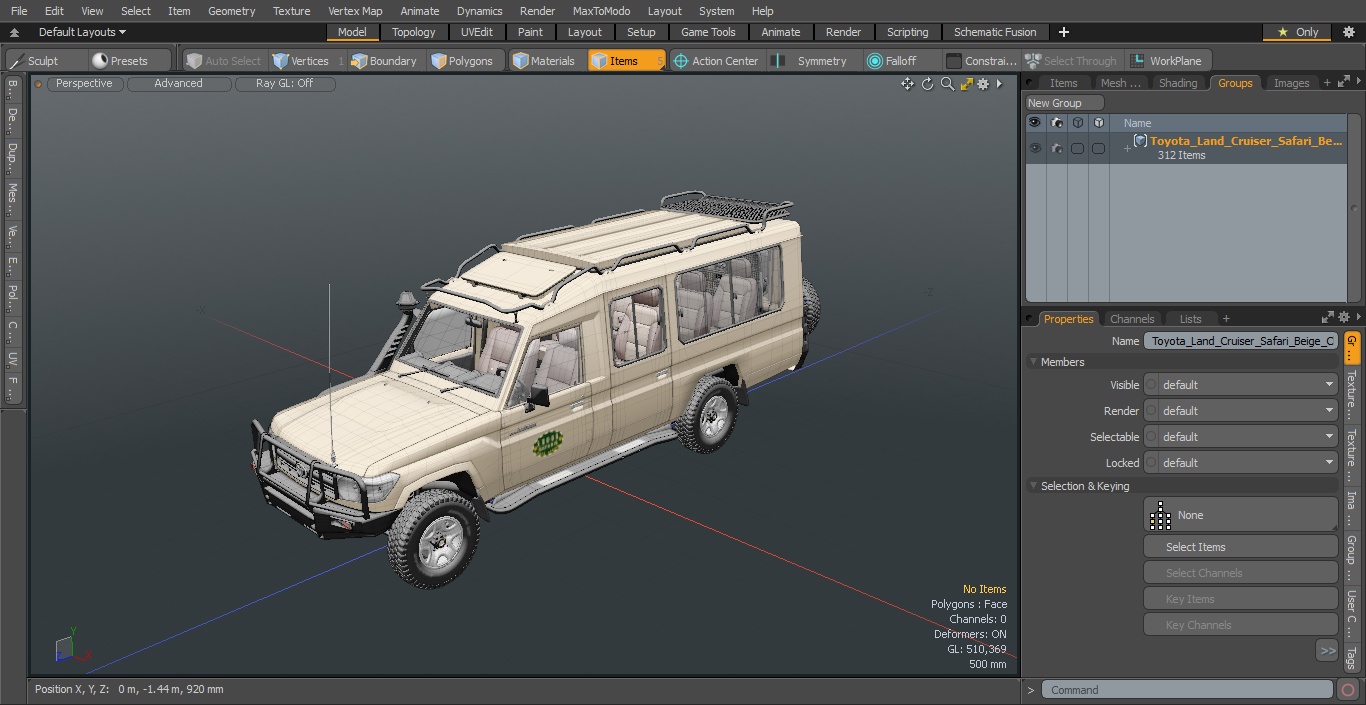The height and width of the screenshot is (705, 1366).
Task: Click the Command input field
Action: tap(1187, 690)
